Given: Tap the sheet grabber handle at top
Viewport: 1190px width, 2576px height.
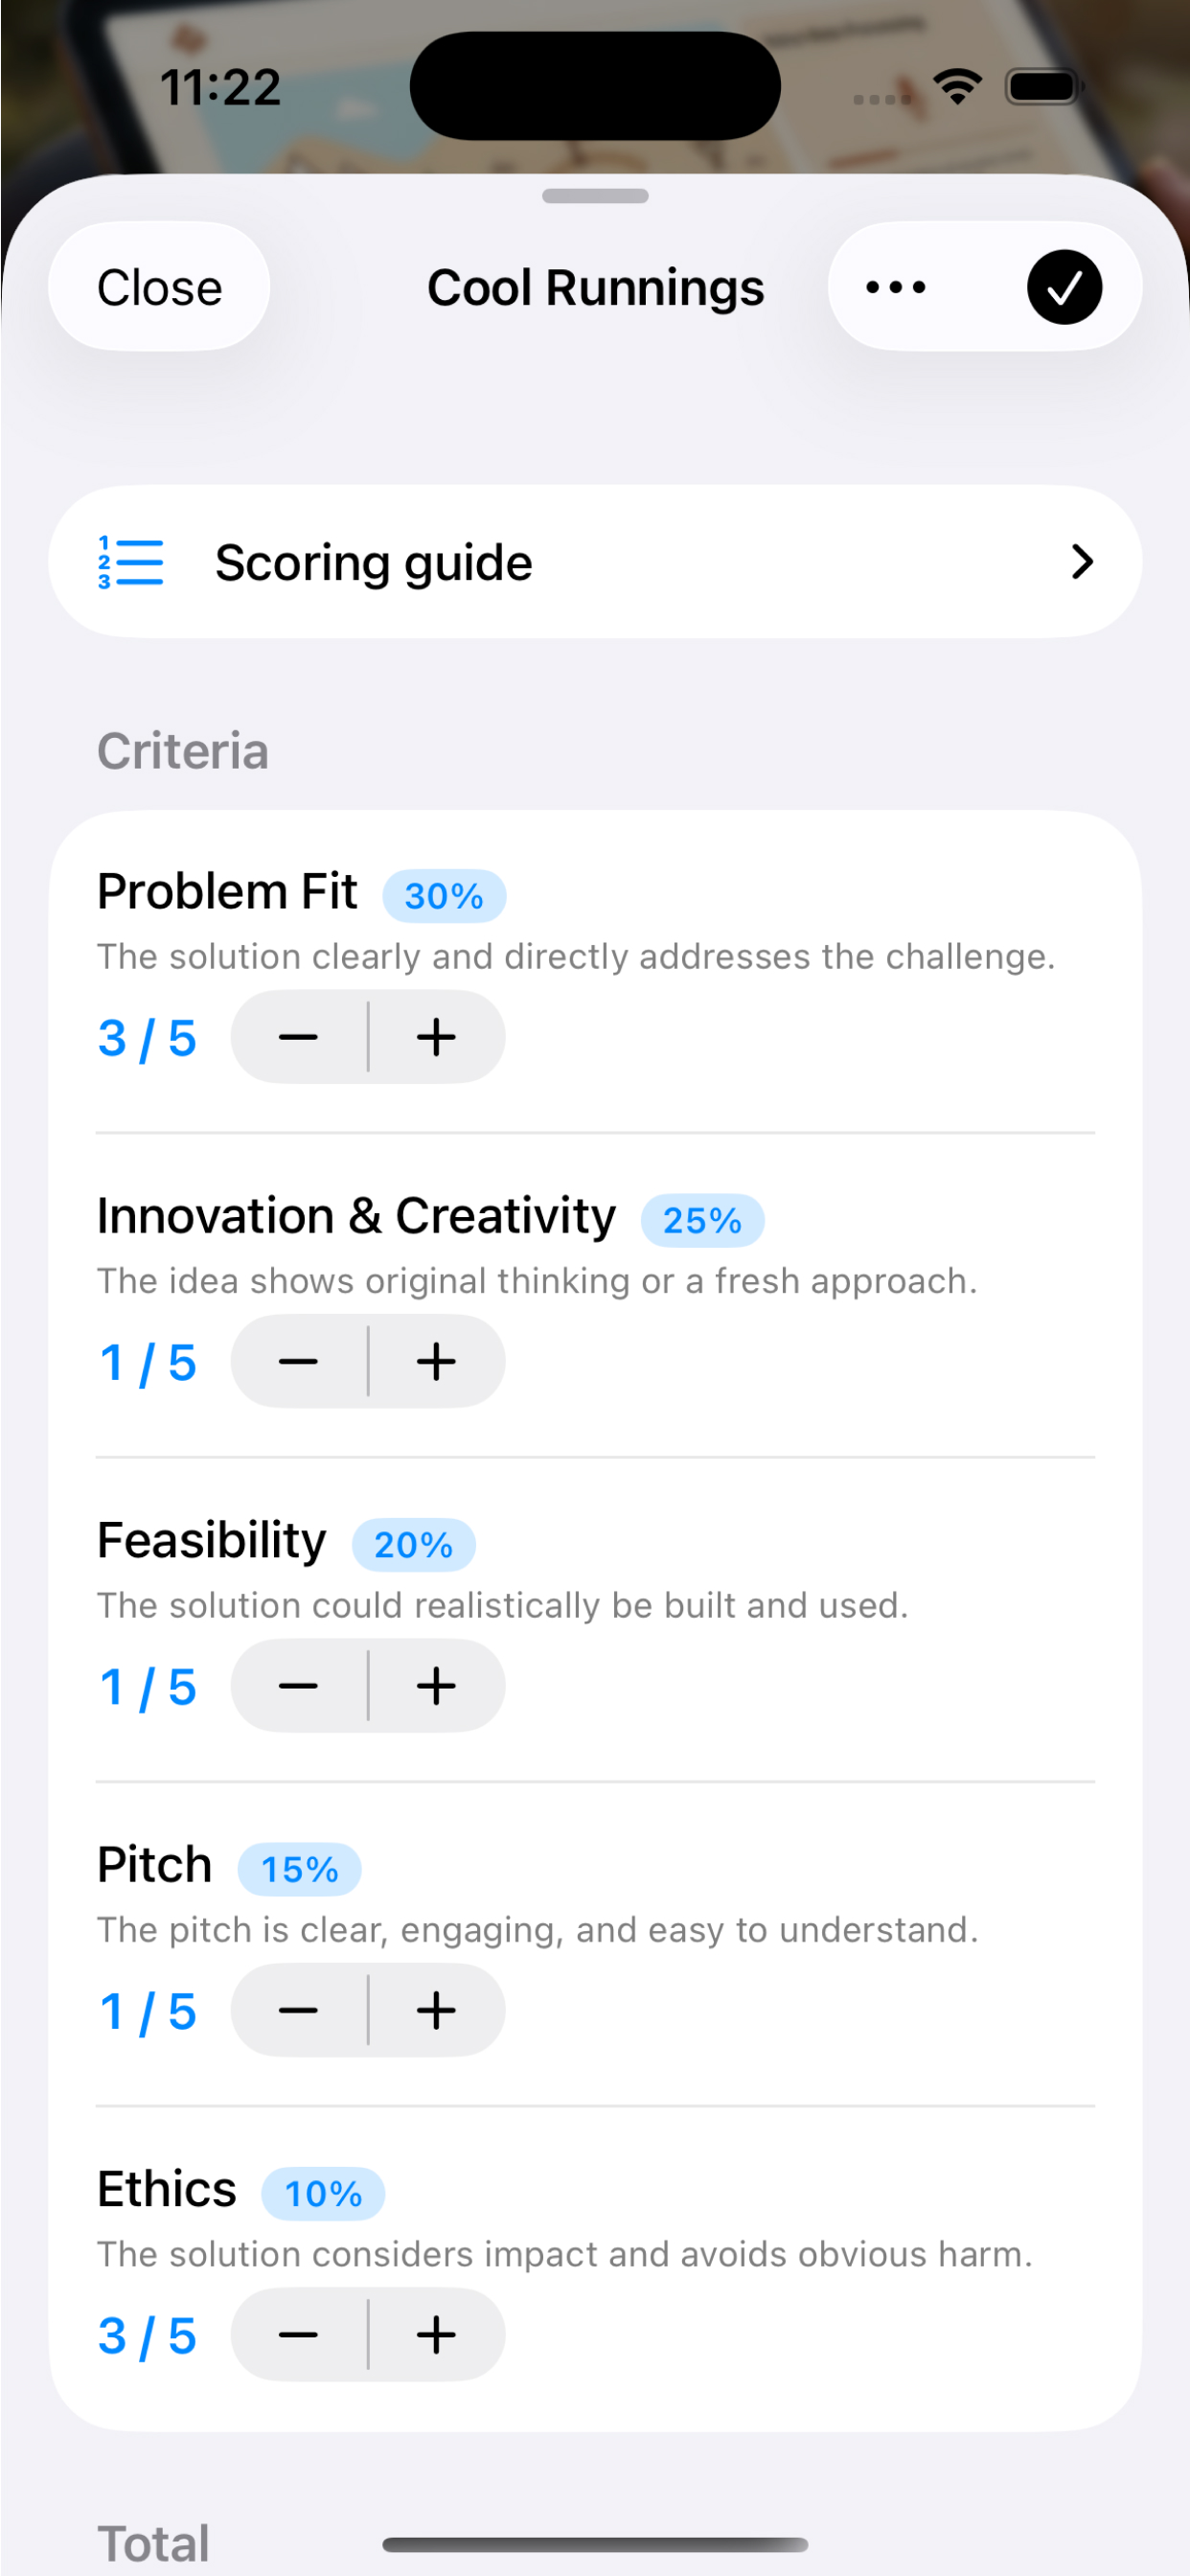Looking at the screenshot, I should (595, 196).
